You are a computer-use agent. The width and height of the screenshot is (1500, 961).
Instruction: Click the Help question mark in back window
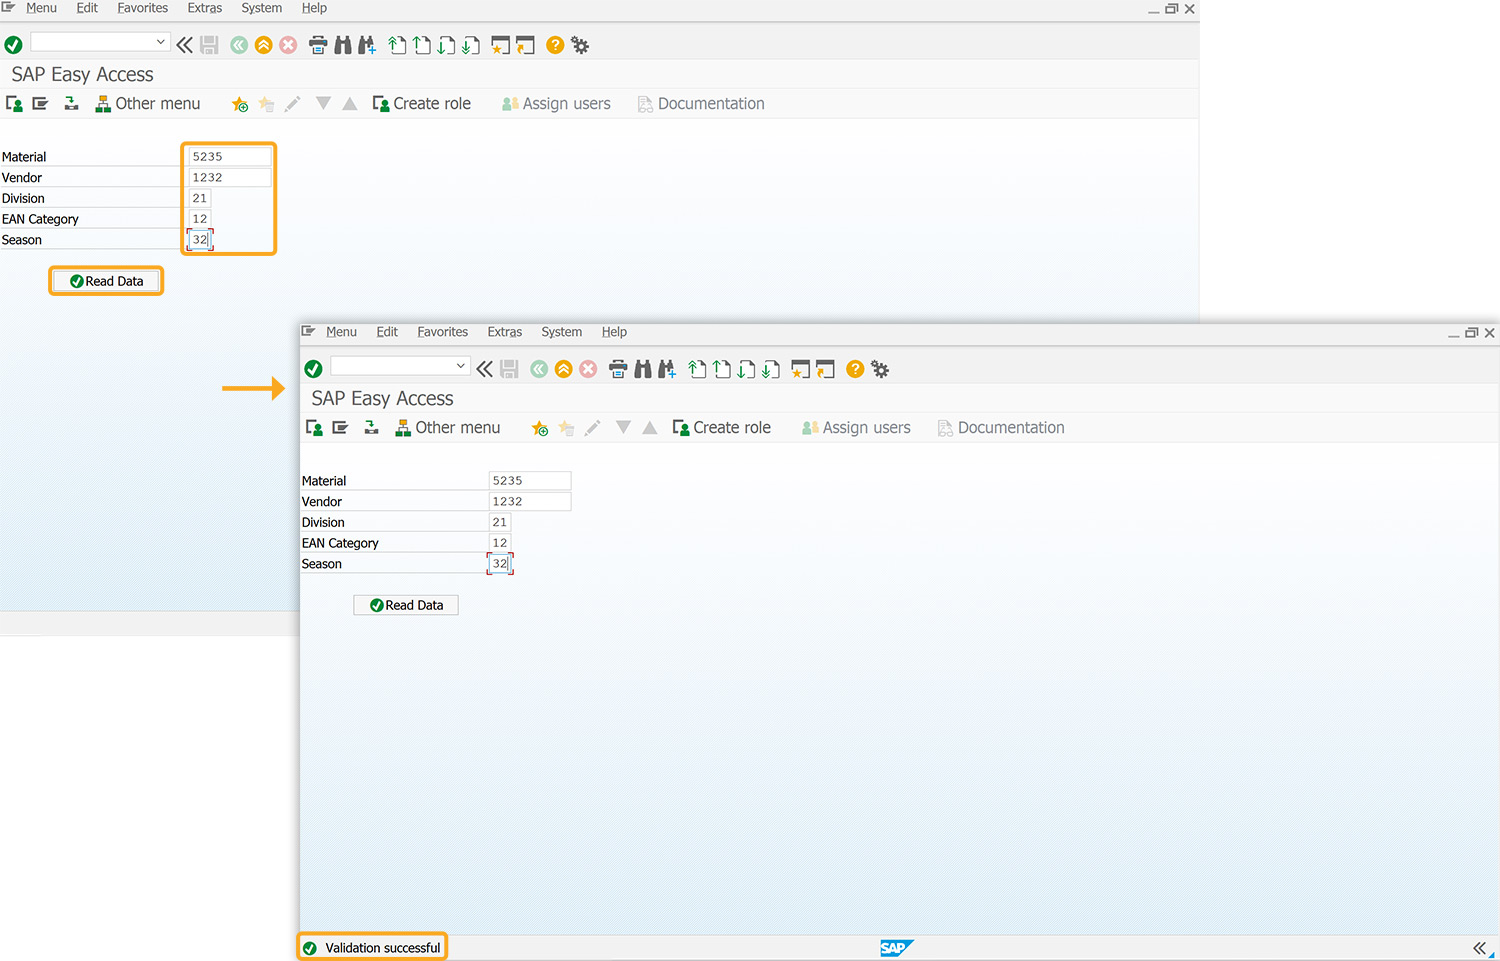pyautogui.click(x=555, y=45)
